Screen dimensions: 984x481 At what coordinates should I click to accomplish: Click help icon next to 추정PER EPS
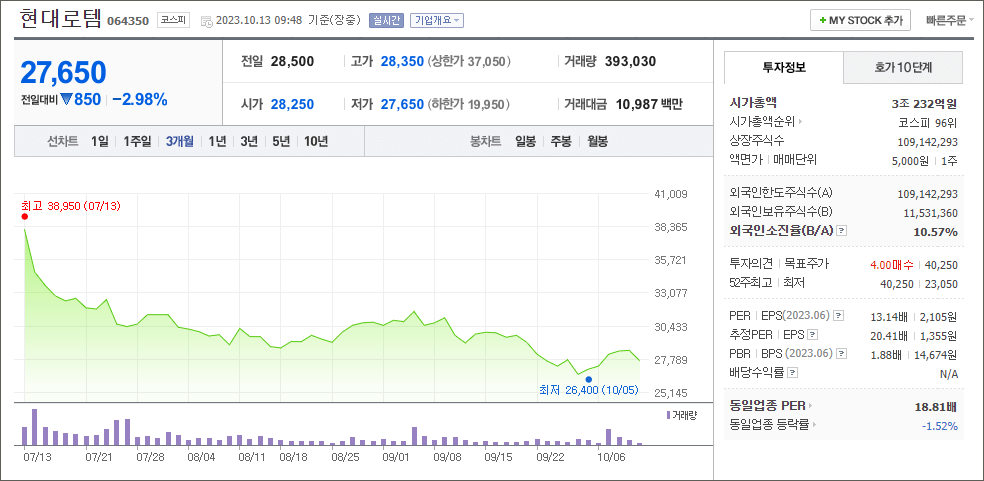click(813, 335)
